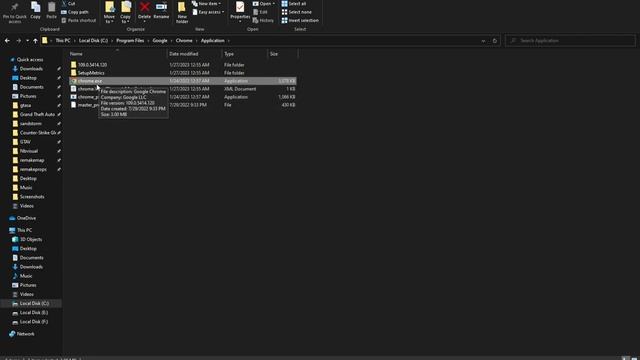
Task: Click the Copy ribbon icon
Action: (36, 11)
